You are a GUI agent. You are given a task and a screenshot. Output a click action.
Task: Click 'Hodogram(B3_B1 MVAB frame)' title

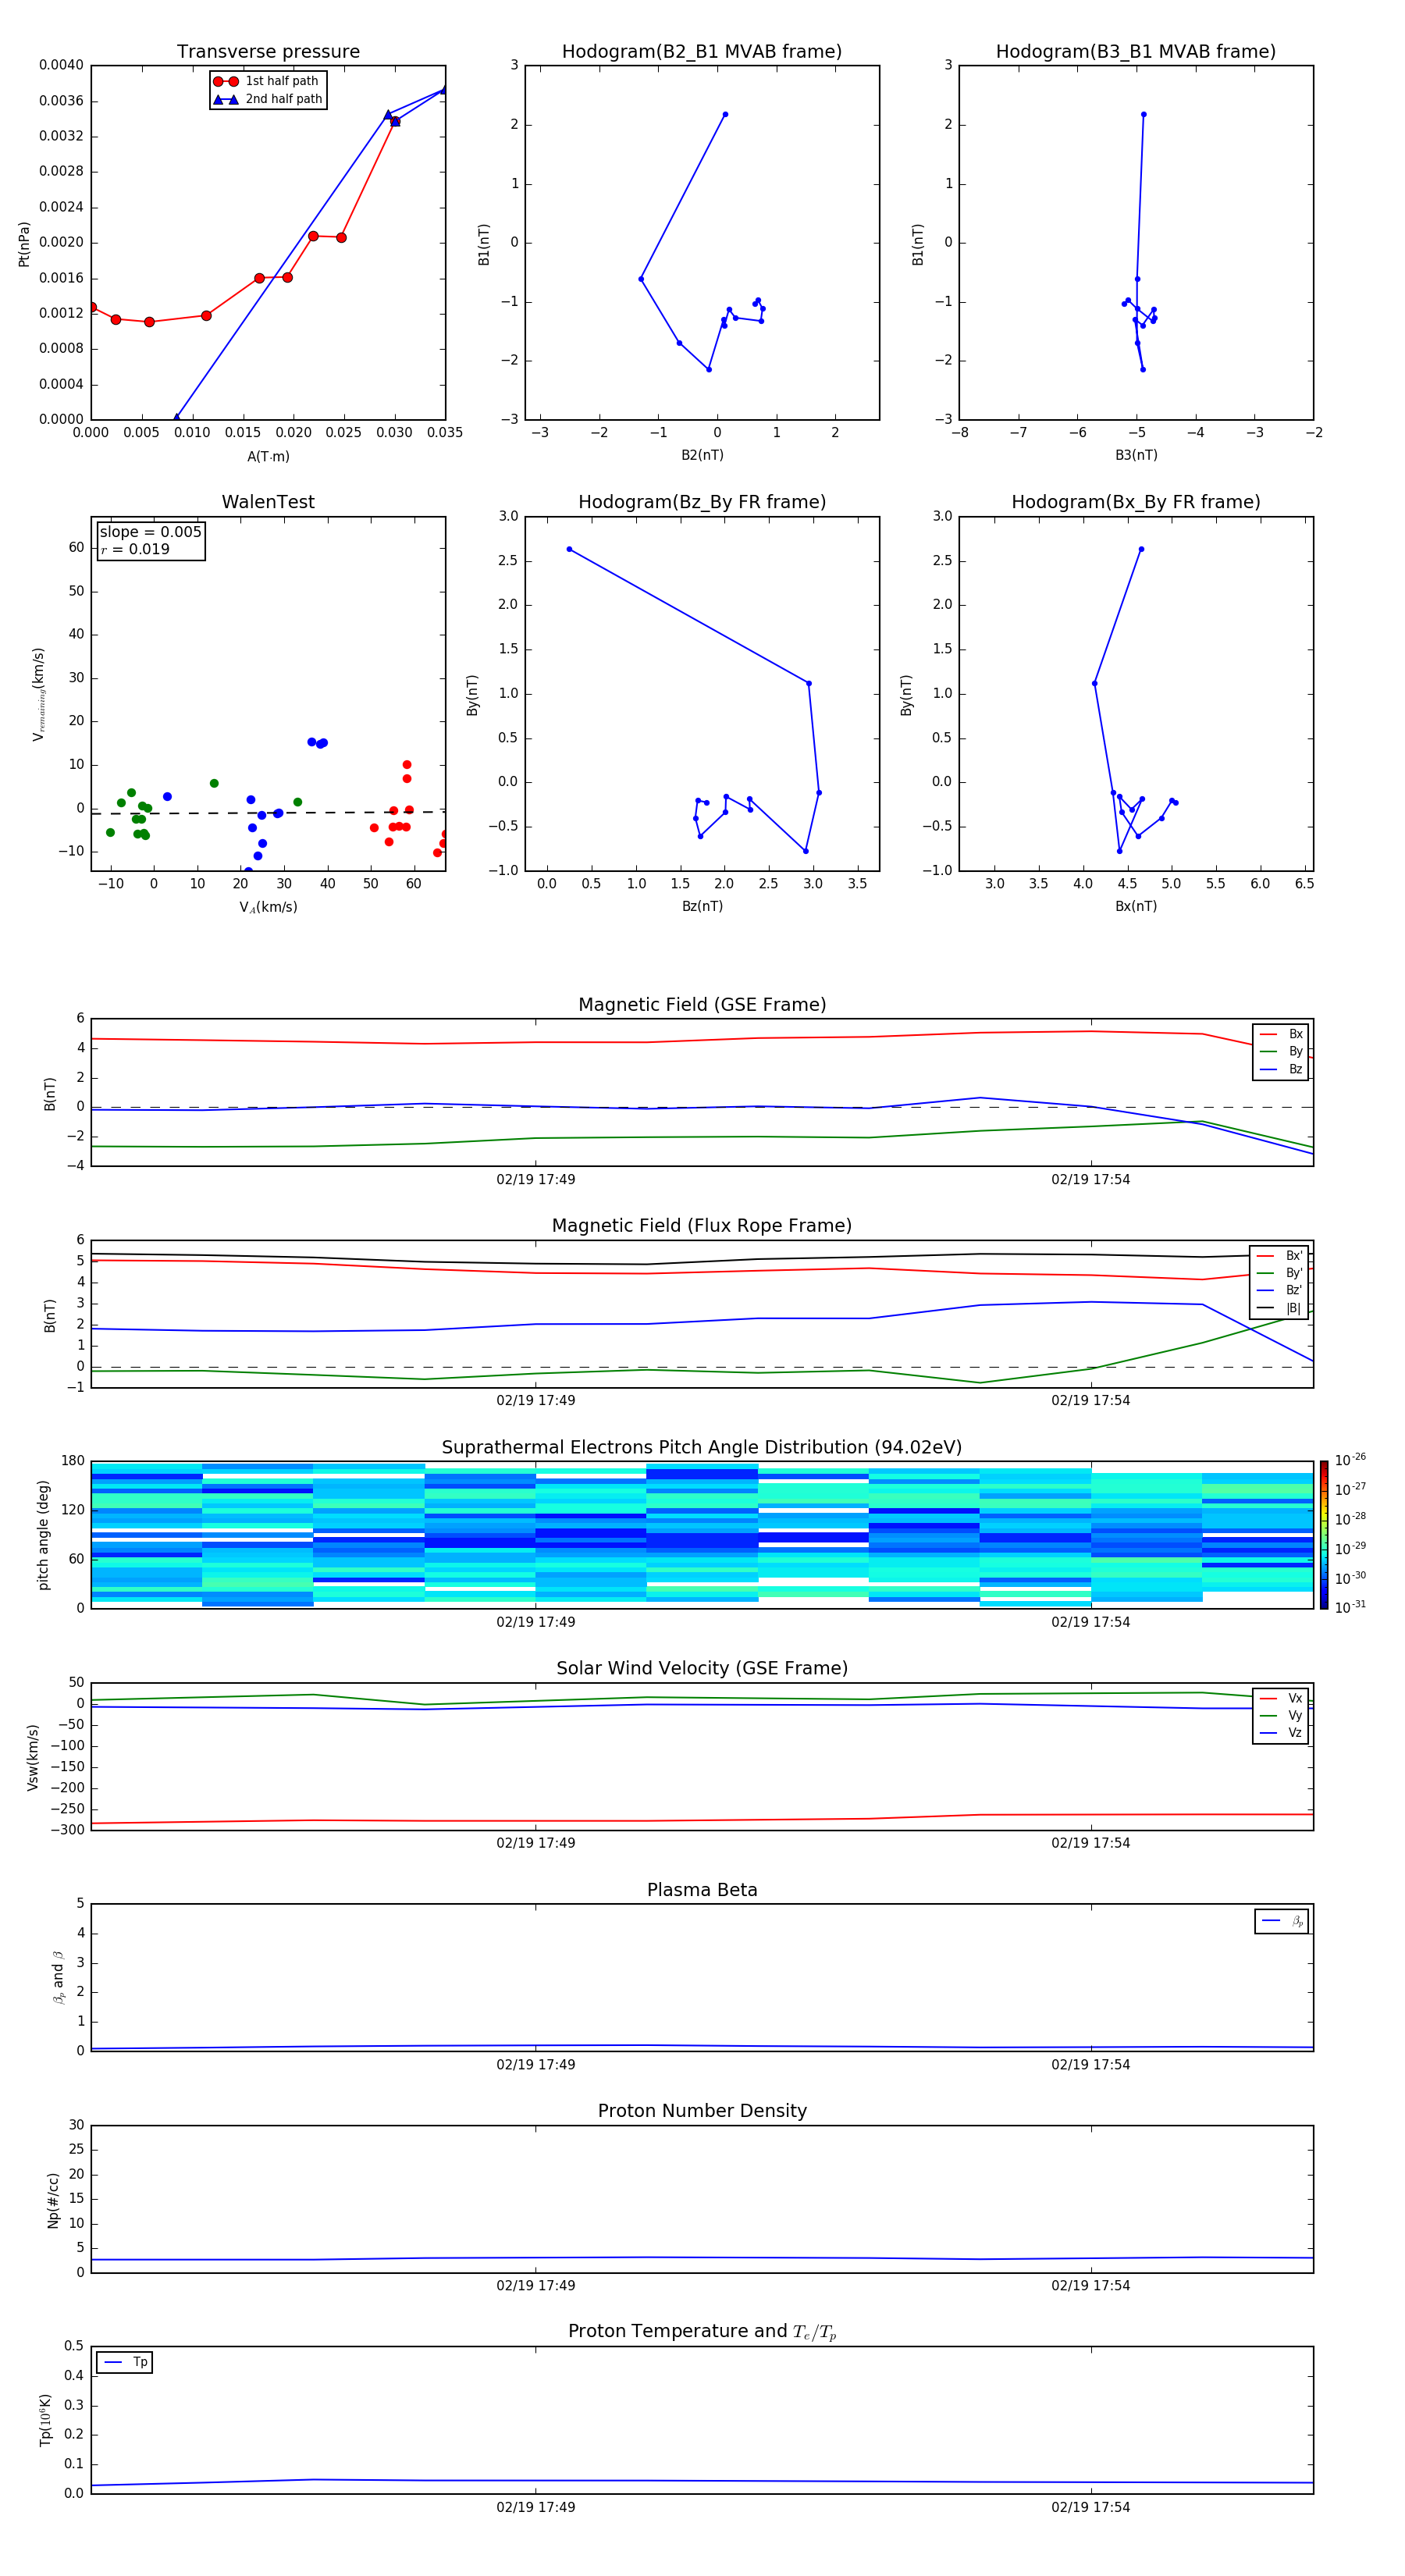point(1136,52)
